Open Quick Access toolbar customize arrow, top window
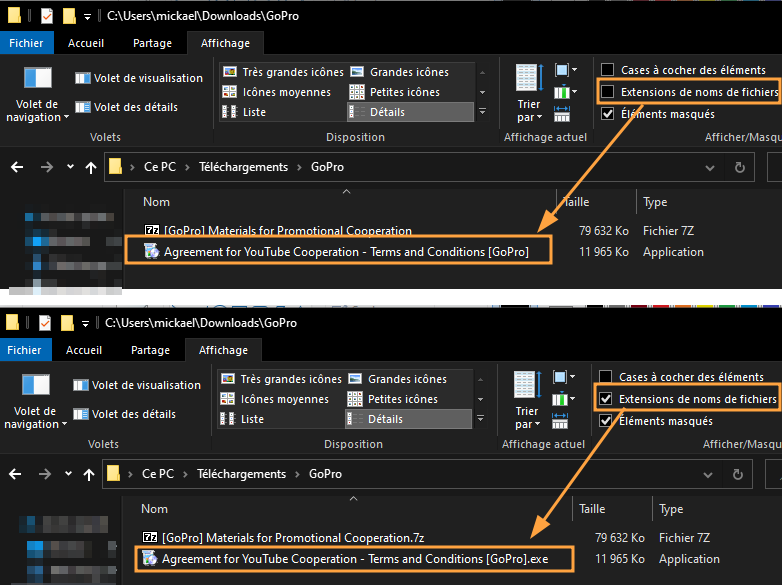 87,17
